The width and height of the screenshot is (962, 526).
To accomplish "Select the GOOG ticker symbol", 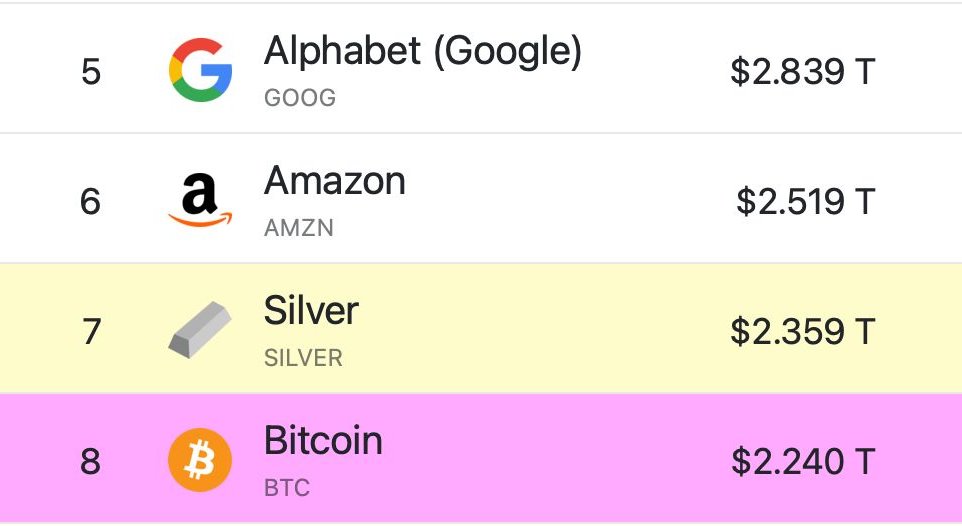I will pos(300,98).
